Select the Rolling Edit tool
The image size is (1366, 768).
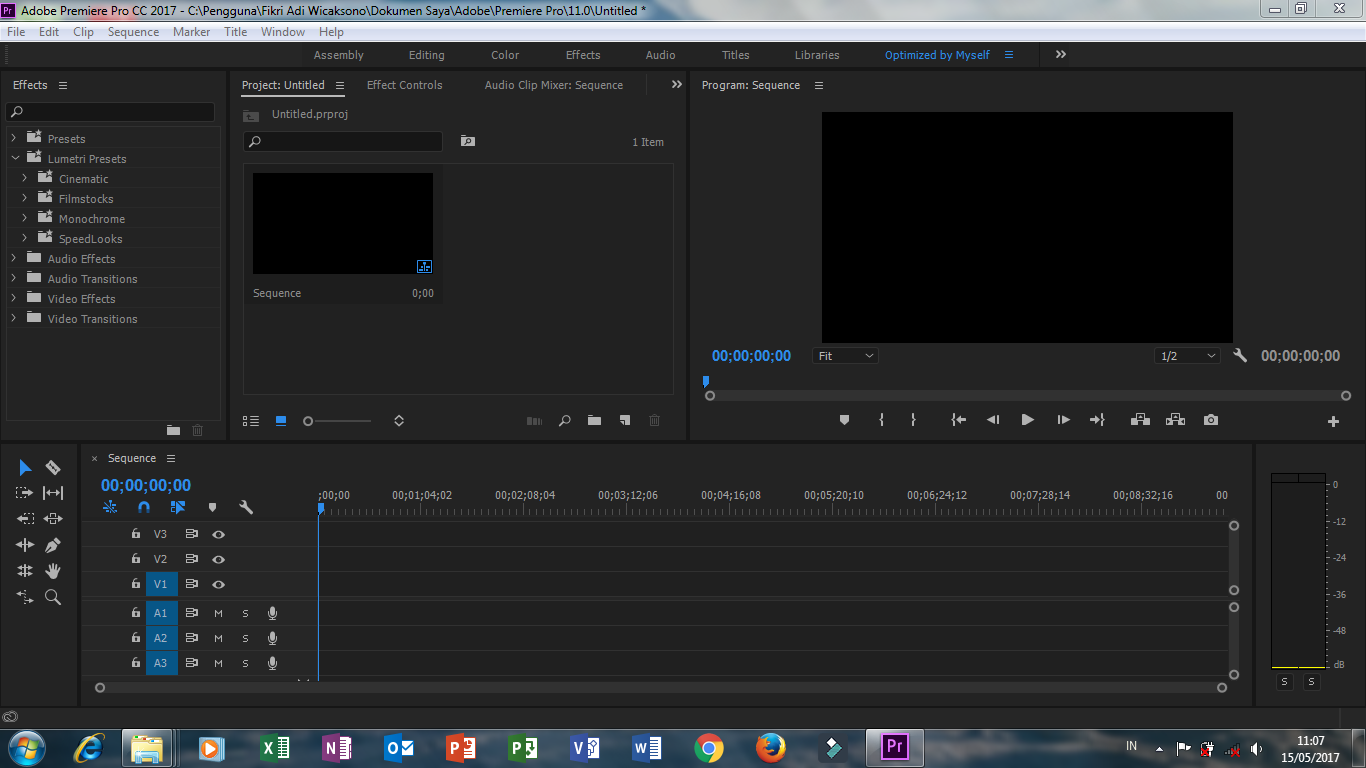(x=25, y=571)
